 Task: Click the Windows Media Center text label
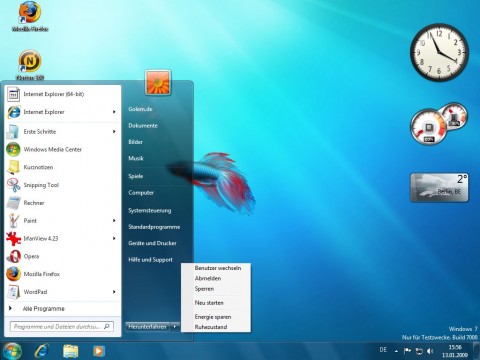[x=53, y=149]
